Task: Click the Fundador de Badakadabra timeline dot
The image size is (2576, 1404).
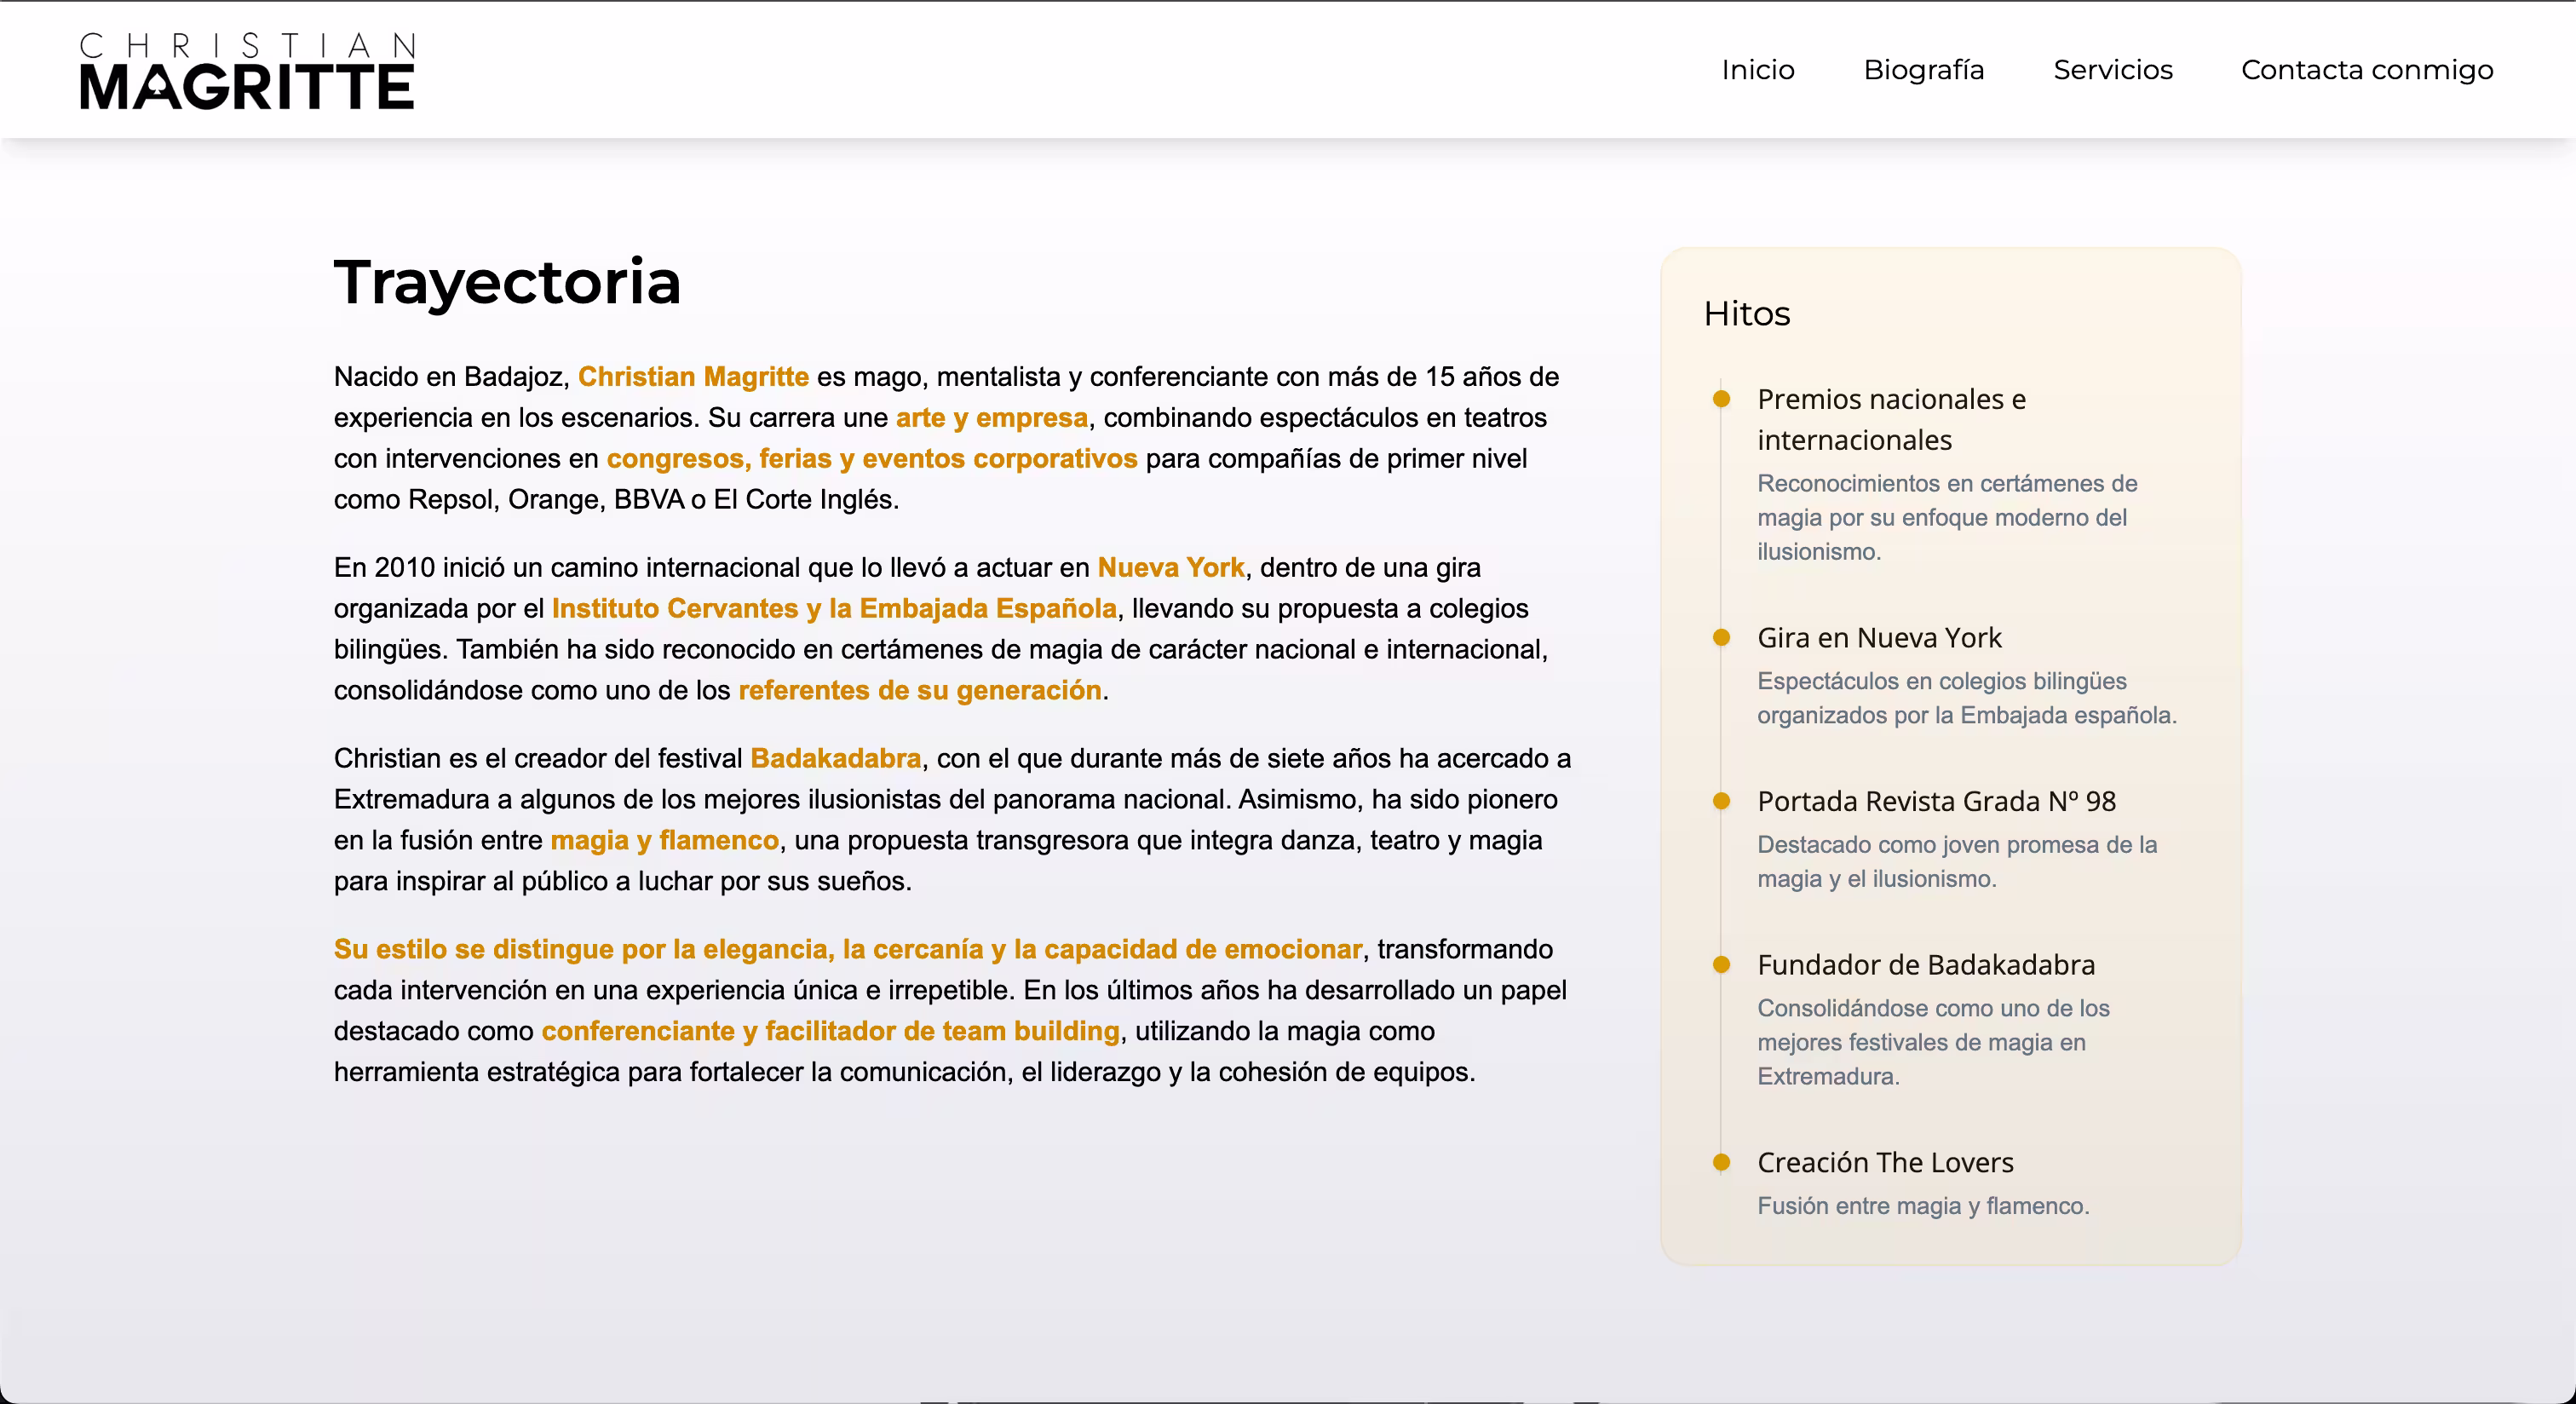Action: pos(1721,965)
